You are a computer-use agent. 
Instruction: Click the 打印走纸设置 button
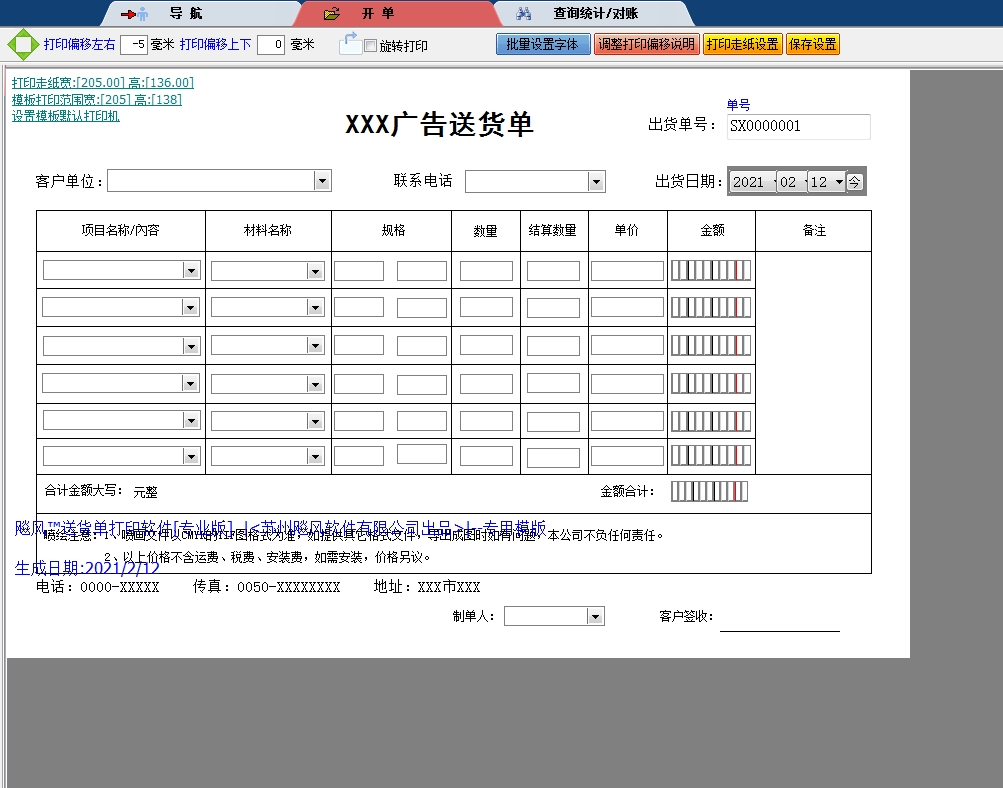(x=742, y=44)
